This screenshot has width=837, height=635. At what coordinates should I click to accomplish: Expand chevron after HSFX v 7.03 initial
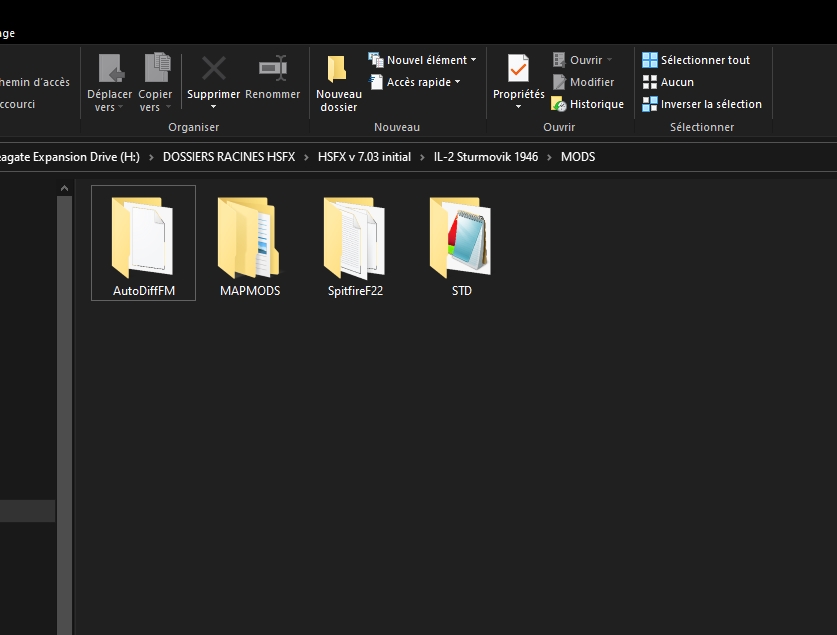coord(422,157)
